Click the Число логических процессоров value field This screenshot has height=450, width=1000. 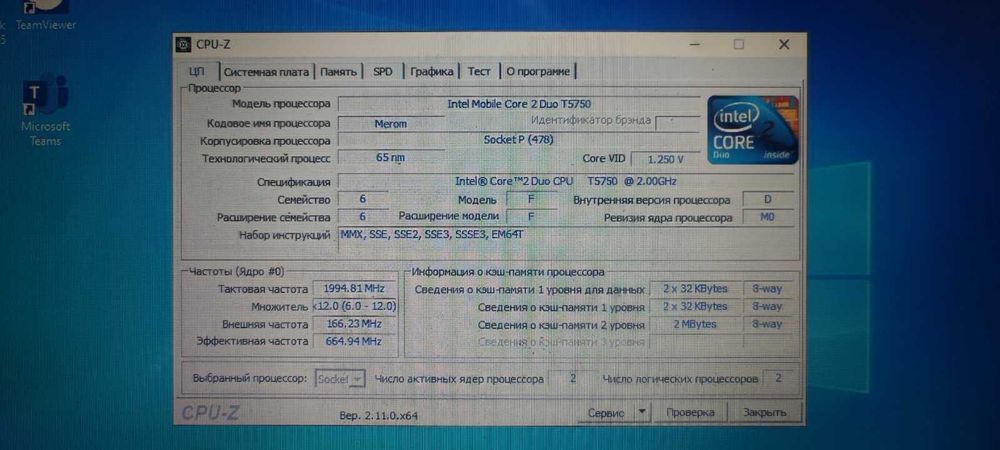click(778, 379)
